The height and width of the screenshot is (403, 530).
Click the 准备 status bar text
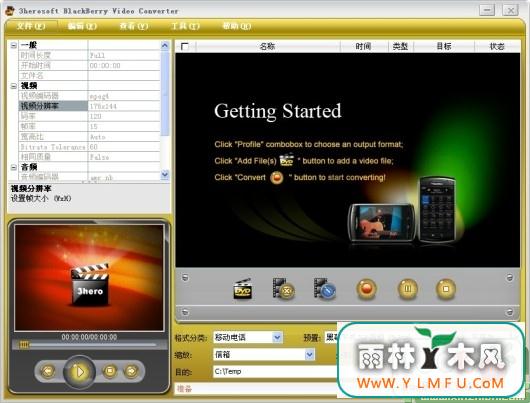pyautogui.click(x=185, y=389)
